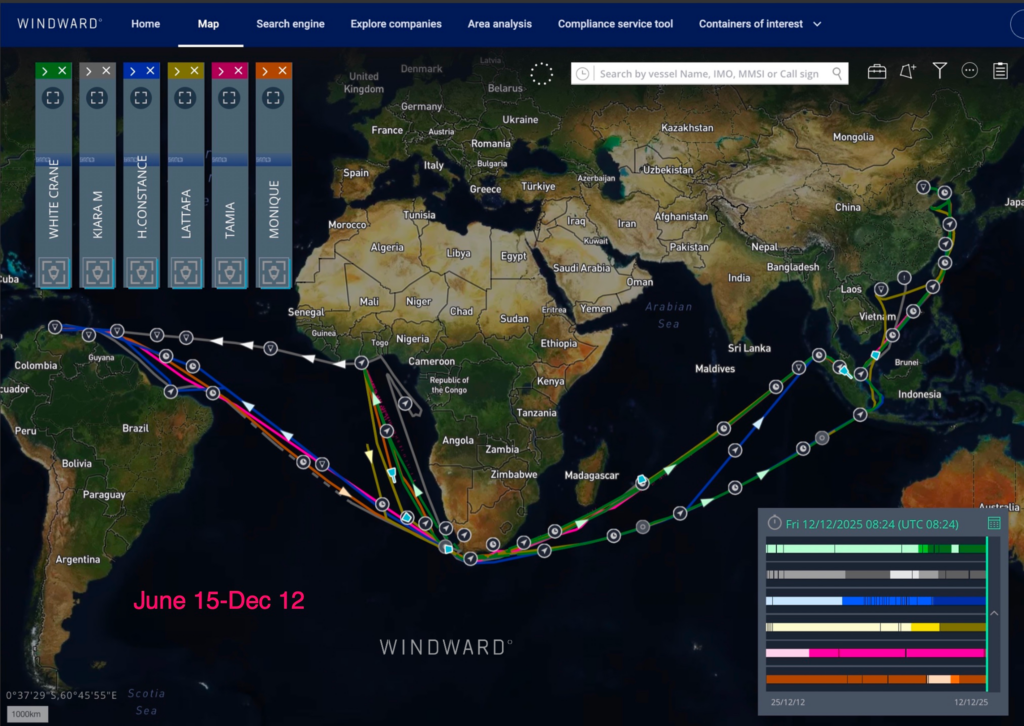Open the Area analysis menu
The width and height of the screenshot is (1024, 726).
(499, 23)
